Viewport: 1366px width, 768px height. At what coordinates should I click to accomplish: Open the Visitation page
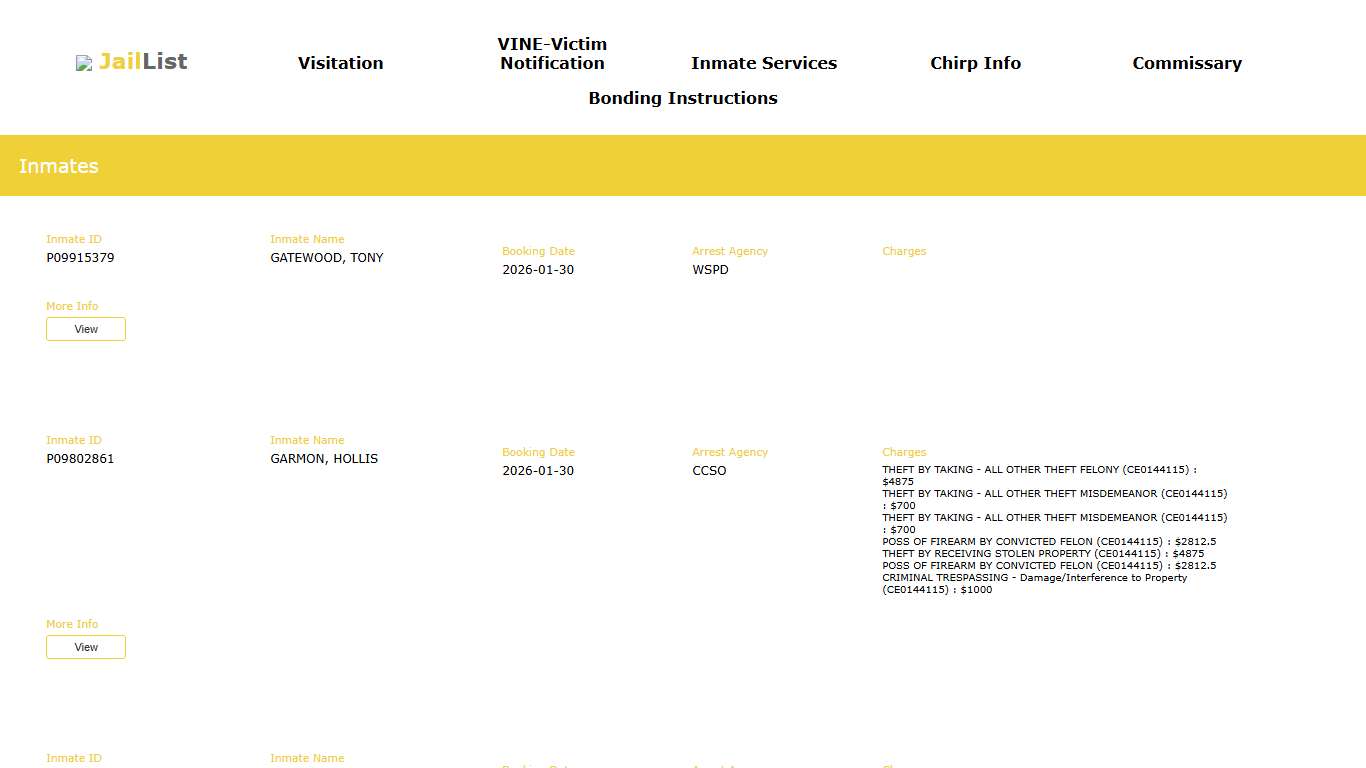(x=340, y=63)
